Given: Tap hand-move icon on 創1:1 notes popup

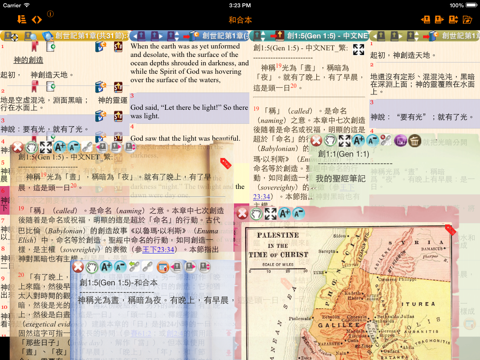Looking at the screenshot, I should (x=330, y=141).
